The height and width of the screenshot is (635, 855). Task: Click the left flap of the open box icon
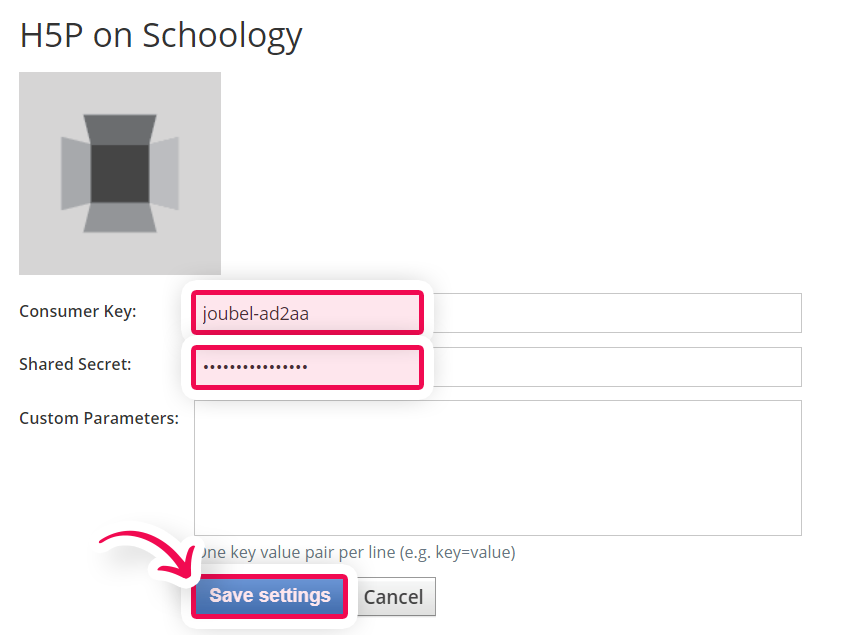pyautogui.click(x=76, y=173)
